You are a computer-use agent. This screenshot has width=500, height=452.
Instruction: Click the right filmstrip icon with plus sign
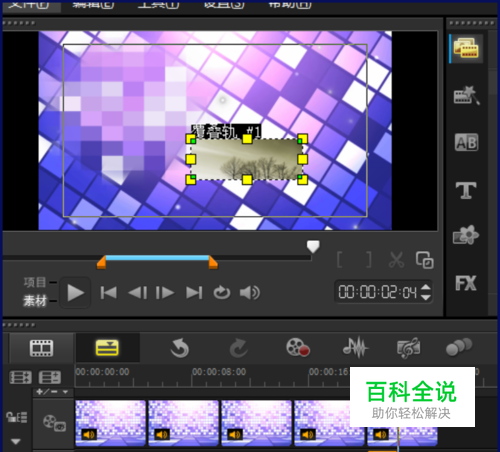(x=50, y=378)
